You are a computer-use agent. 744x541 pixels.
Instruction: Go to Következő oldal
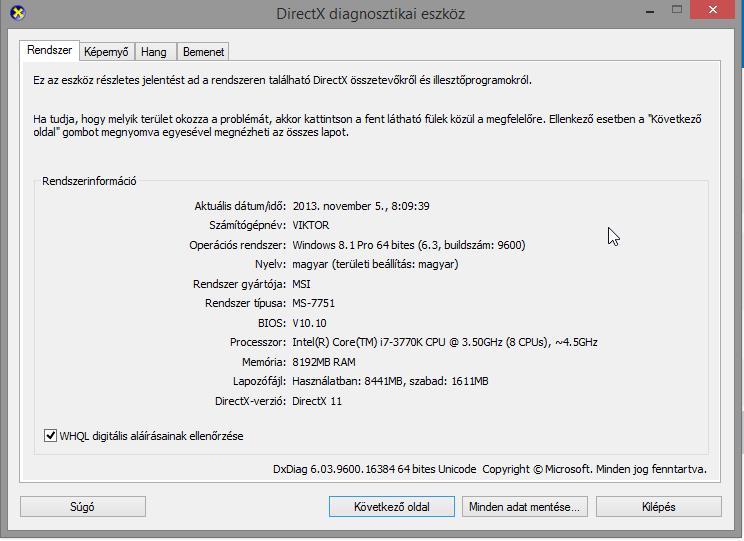pos(392,507)
